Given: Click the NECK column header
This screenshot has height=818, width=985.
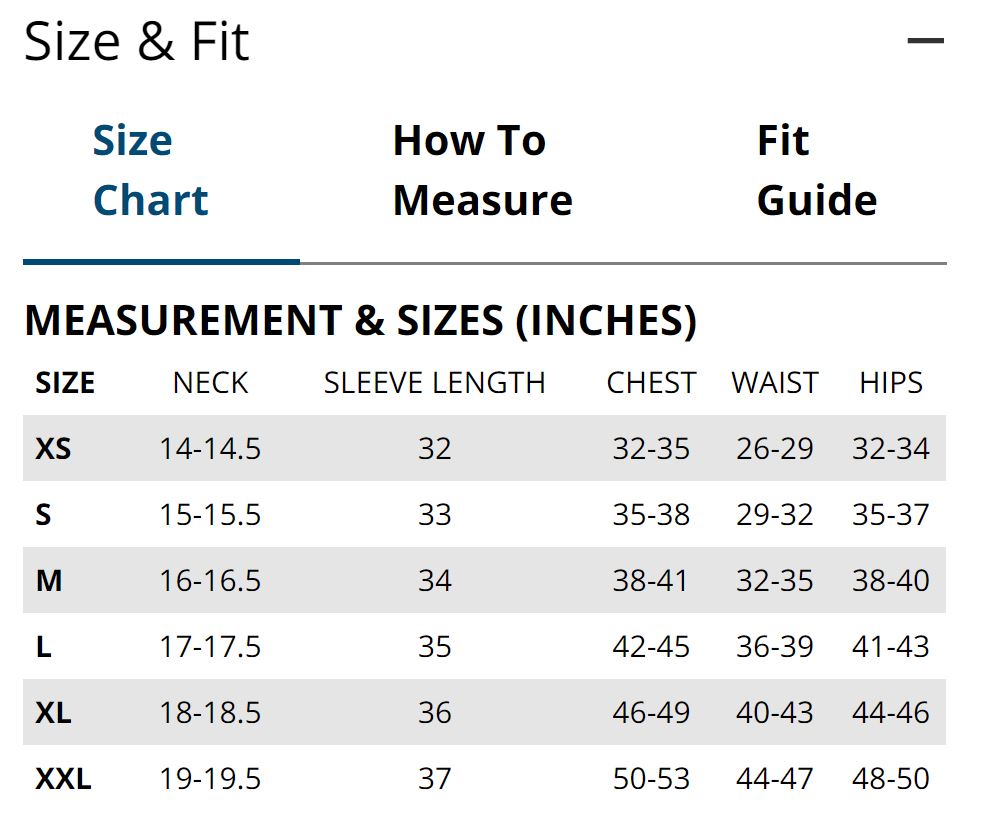Looking at the screenshot, I should [210, 383].
